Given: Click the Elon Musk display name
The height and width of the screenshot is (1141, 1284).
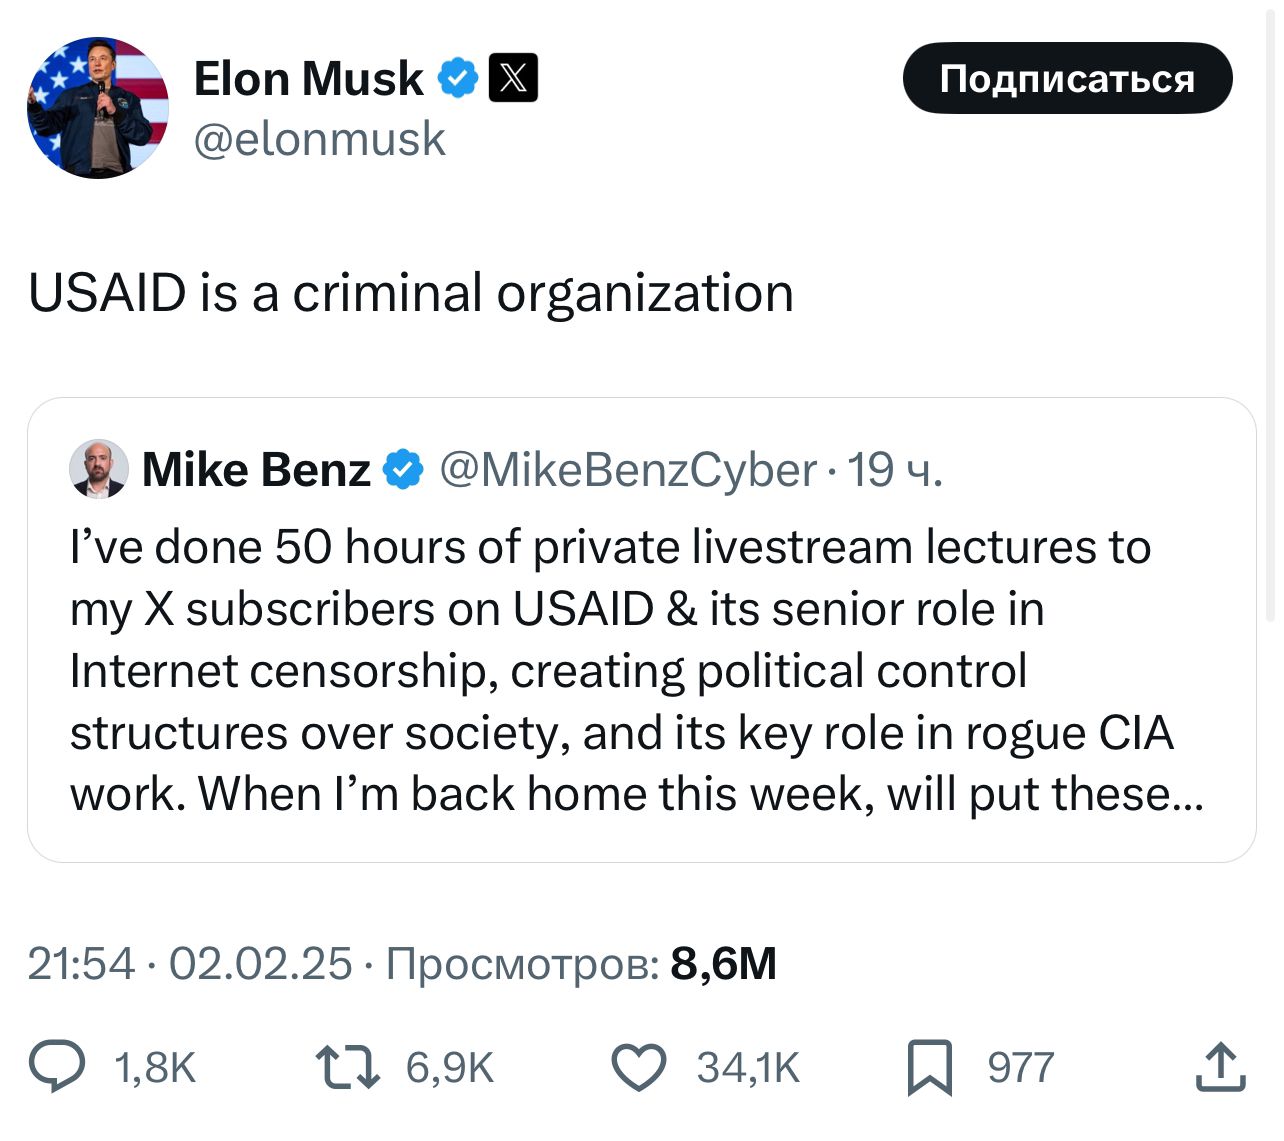Looking at the screenshot, I should (308, 79).
